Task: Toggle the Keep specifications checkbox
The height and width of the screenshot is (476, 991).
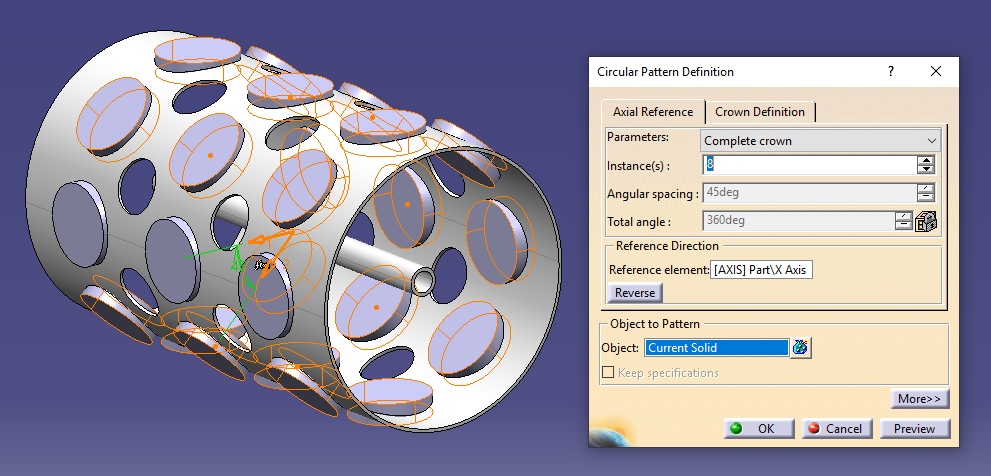Action: click(x=608, y=372)
